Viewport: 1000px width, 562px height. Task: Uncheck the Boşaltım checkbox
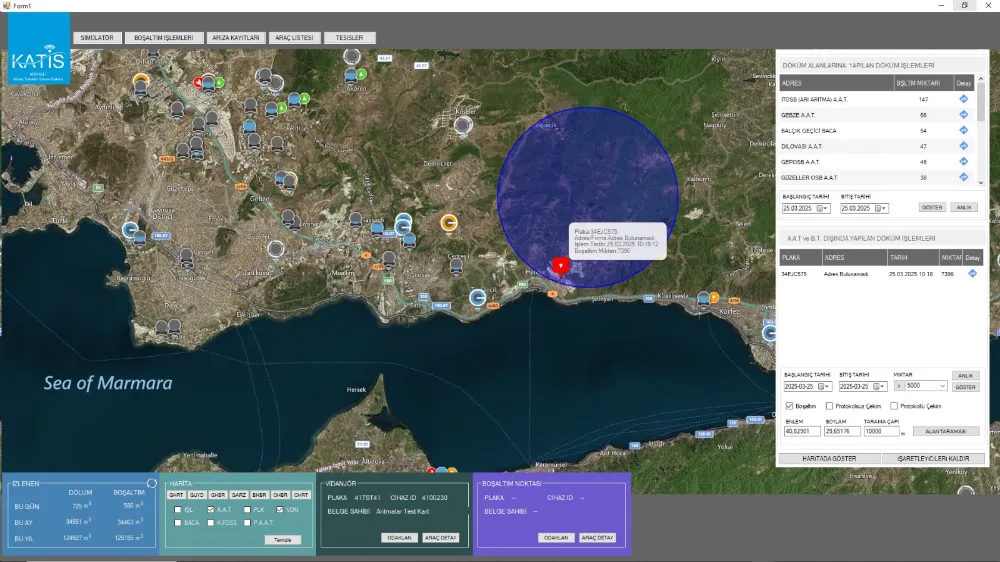790,406
